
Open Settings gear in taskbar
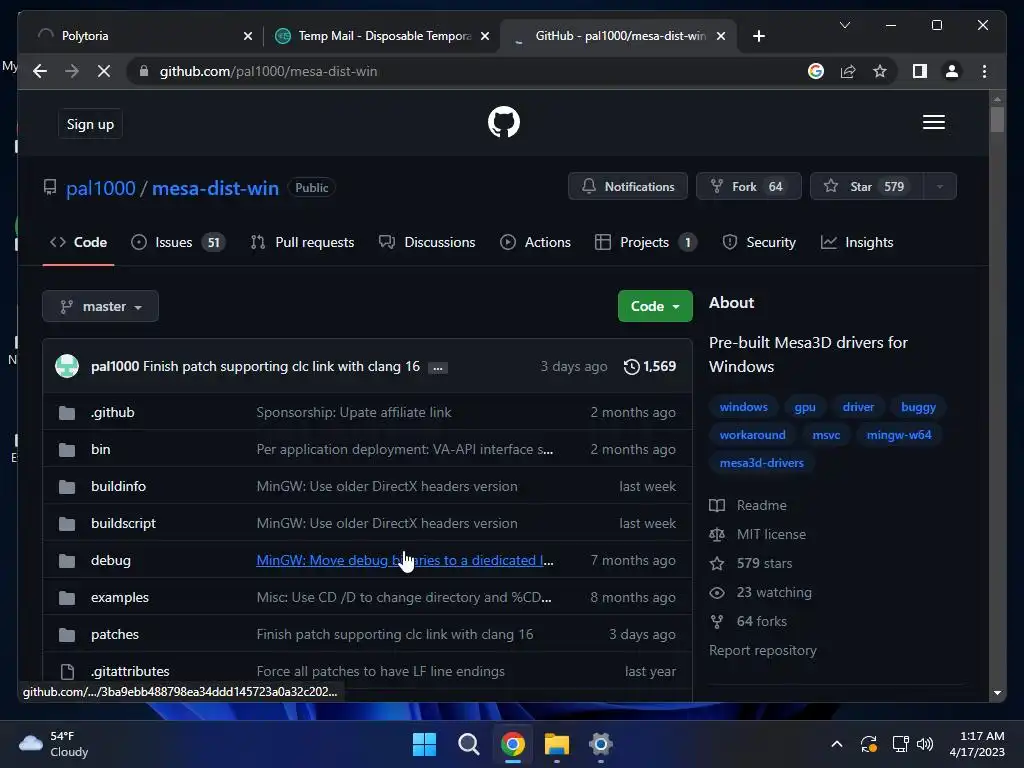click(x=600, y=744)
